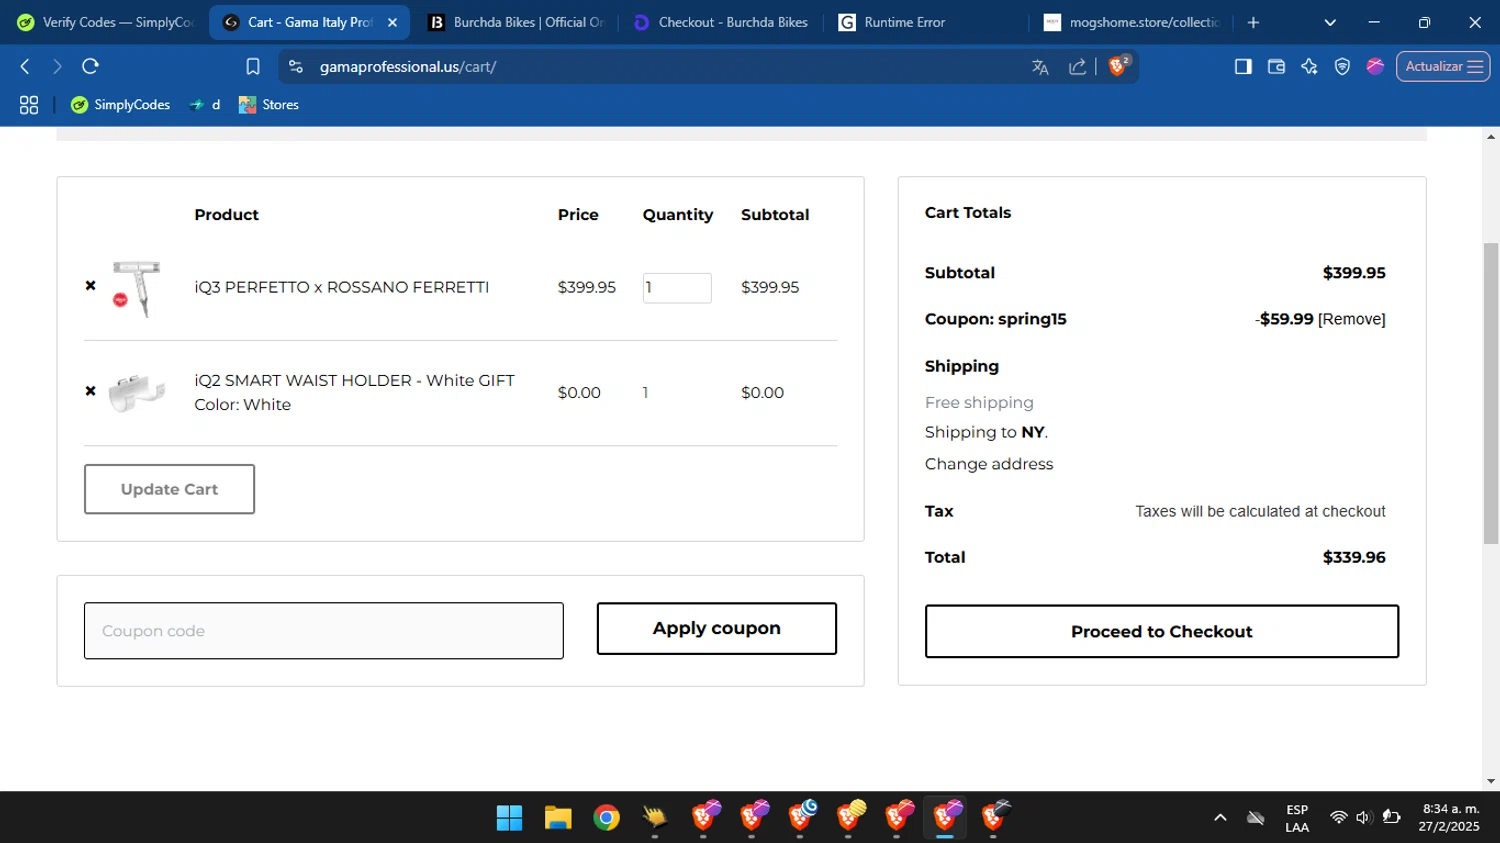
Task: Remove iQ3 PERFETTO from cart
Action: (90, 286)
